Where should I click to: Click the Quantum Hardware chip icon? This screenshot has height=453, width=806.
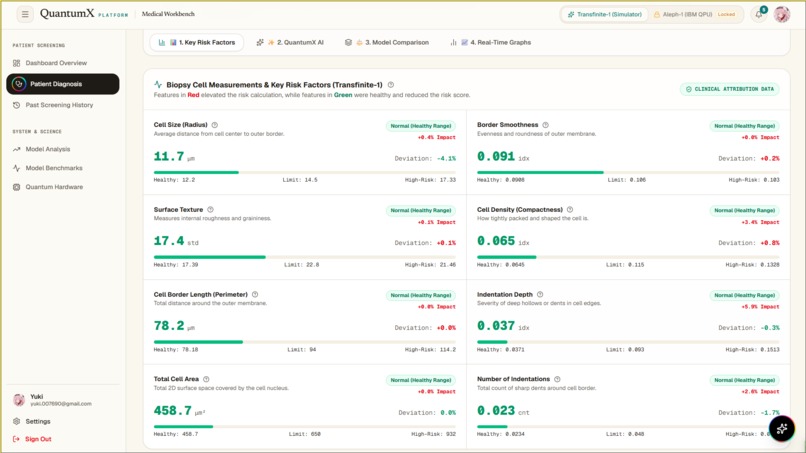click(16, 187)
